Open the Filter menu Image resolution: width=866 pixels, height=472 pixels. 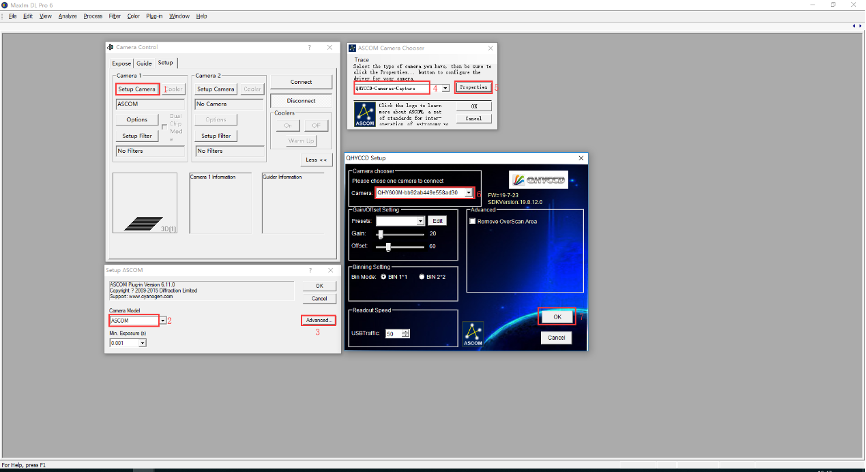(x=114, y=17)
